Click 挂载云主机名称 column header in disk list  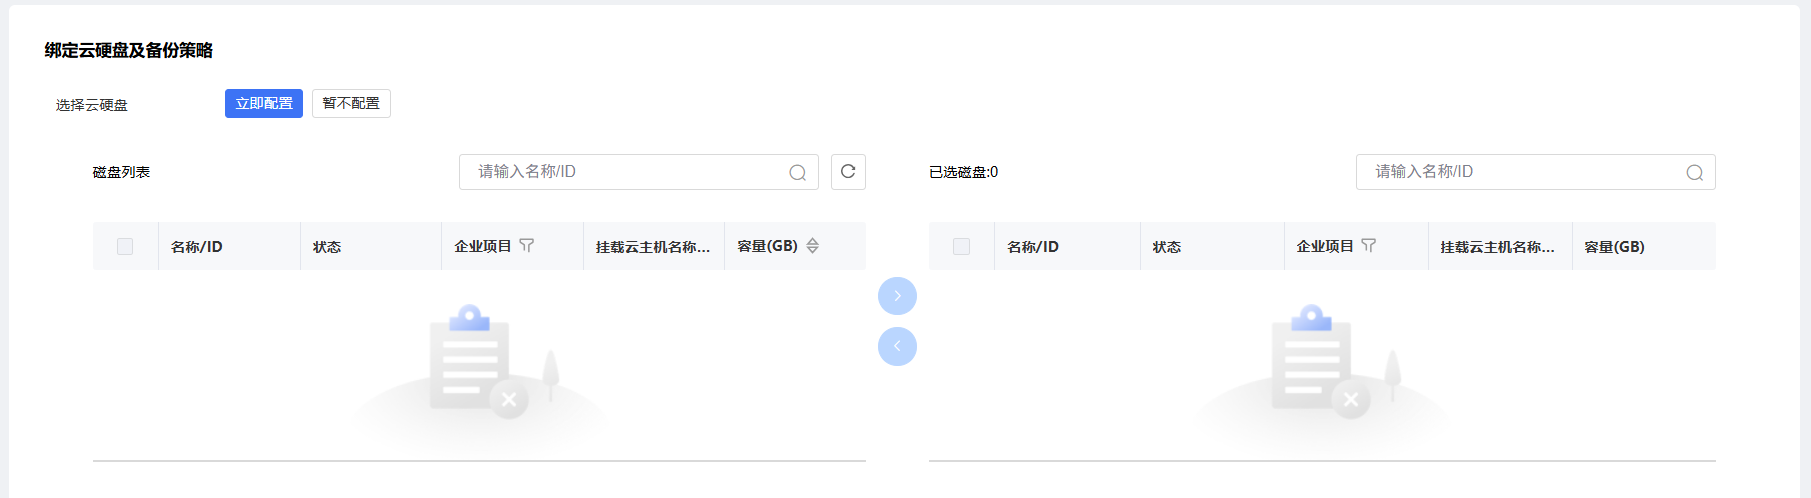[653, 247]
